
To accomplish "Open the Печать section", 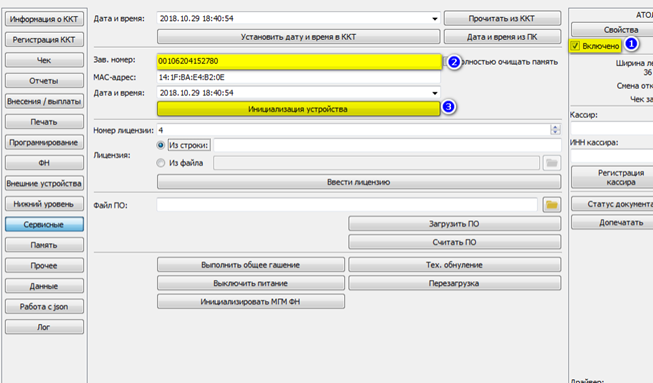I will click(x=44, y=122).
